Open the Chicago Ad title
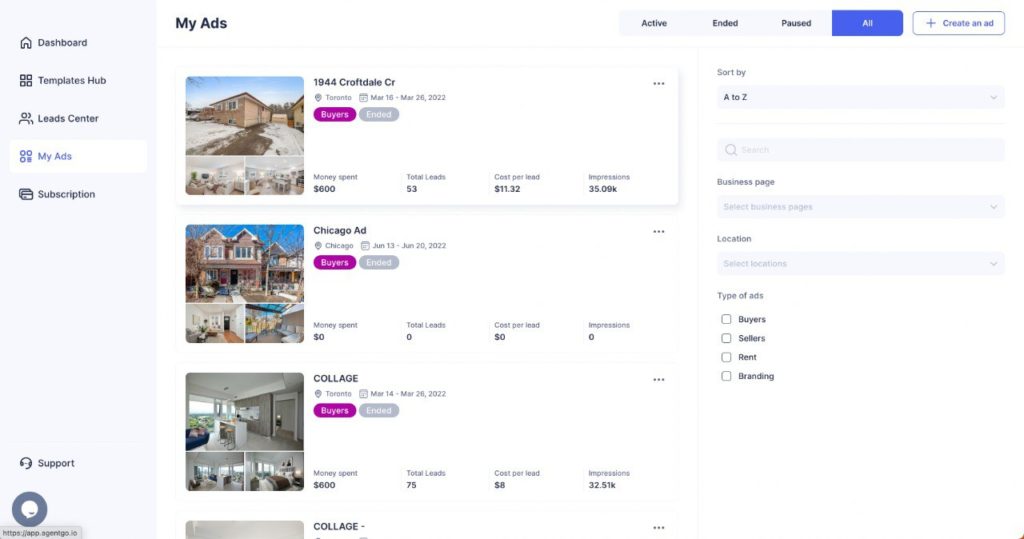Screen dimensions: 1024x539 tap(340, 231)
